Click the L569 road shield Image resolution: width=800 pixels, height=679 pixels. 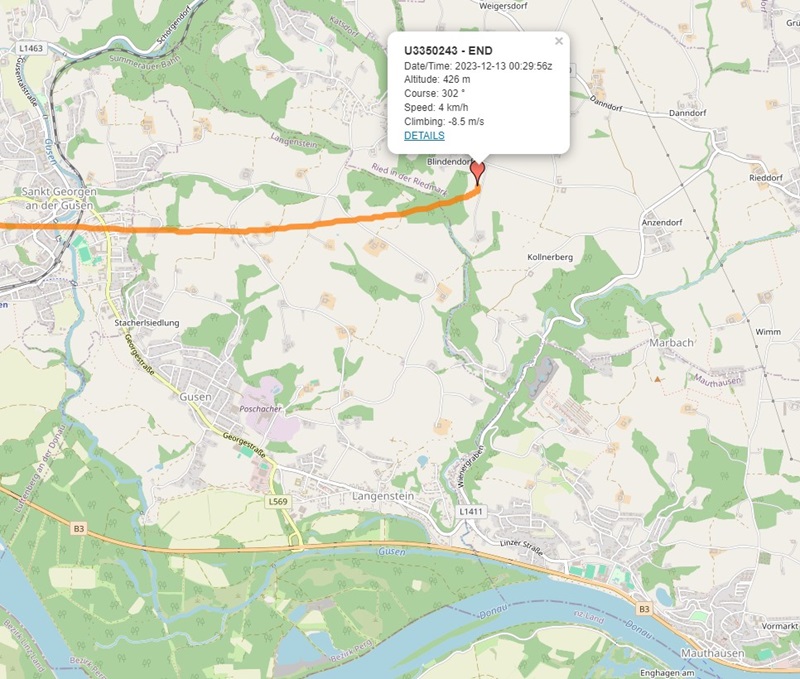click(278, 501)
